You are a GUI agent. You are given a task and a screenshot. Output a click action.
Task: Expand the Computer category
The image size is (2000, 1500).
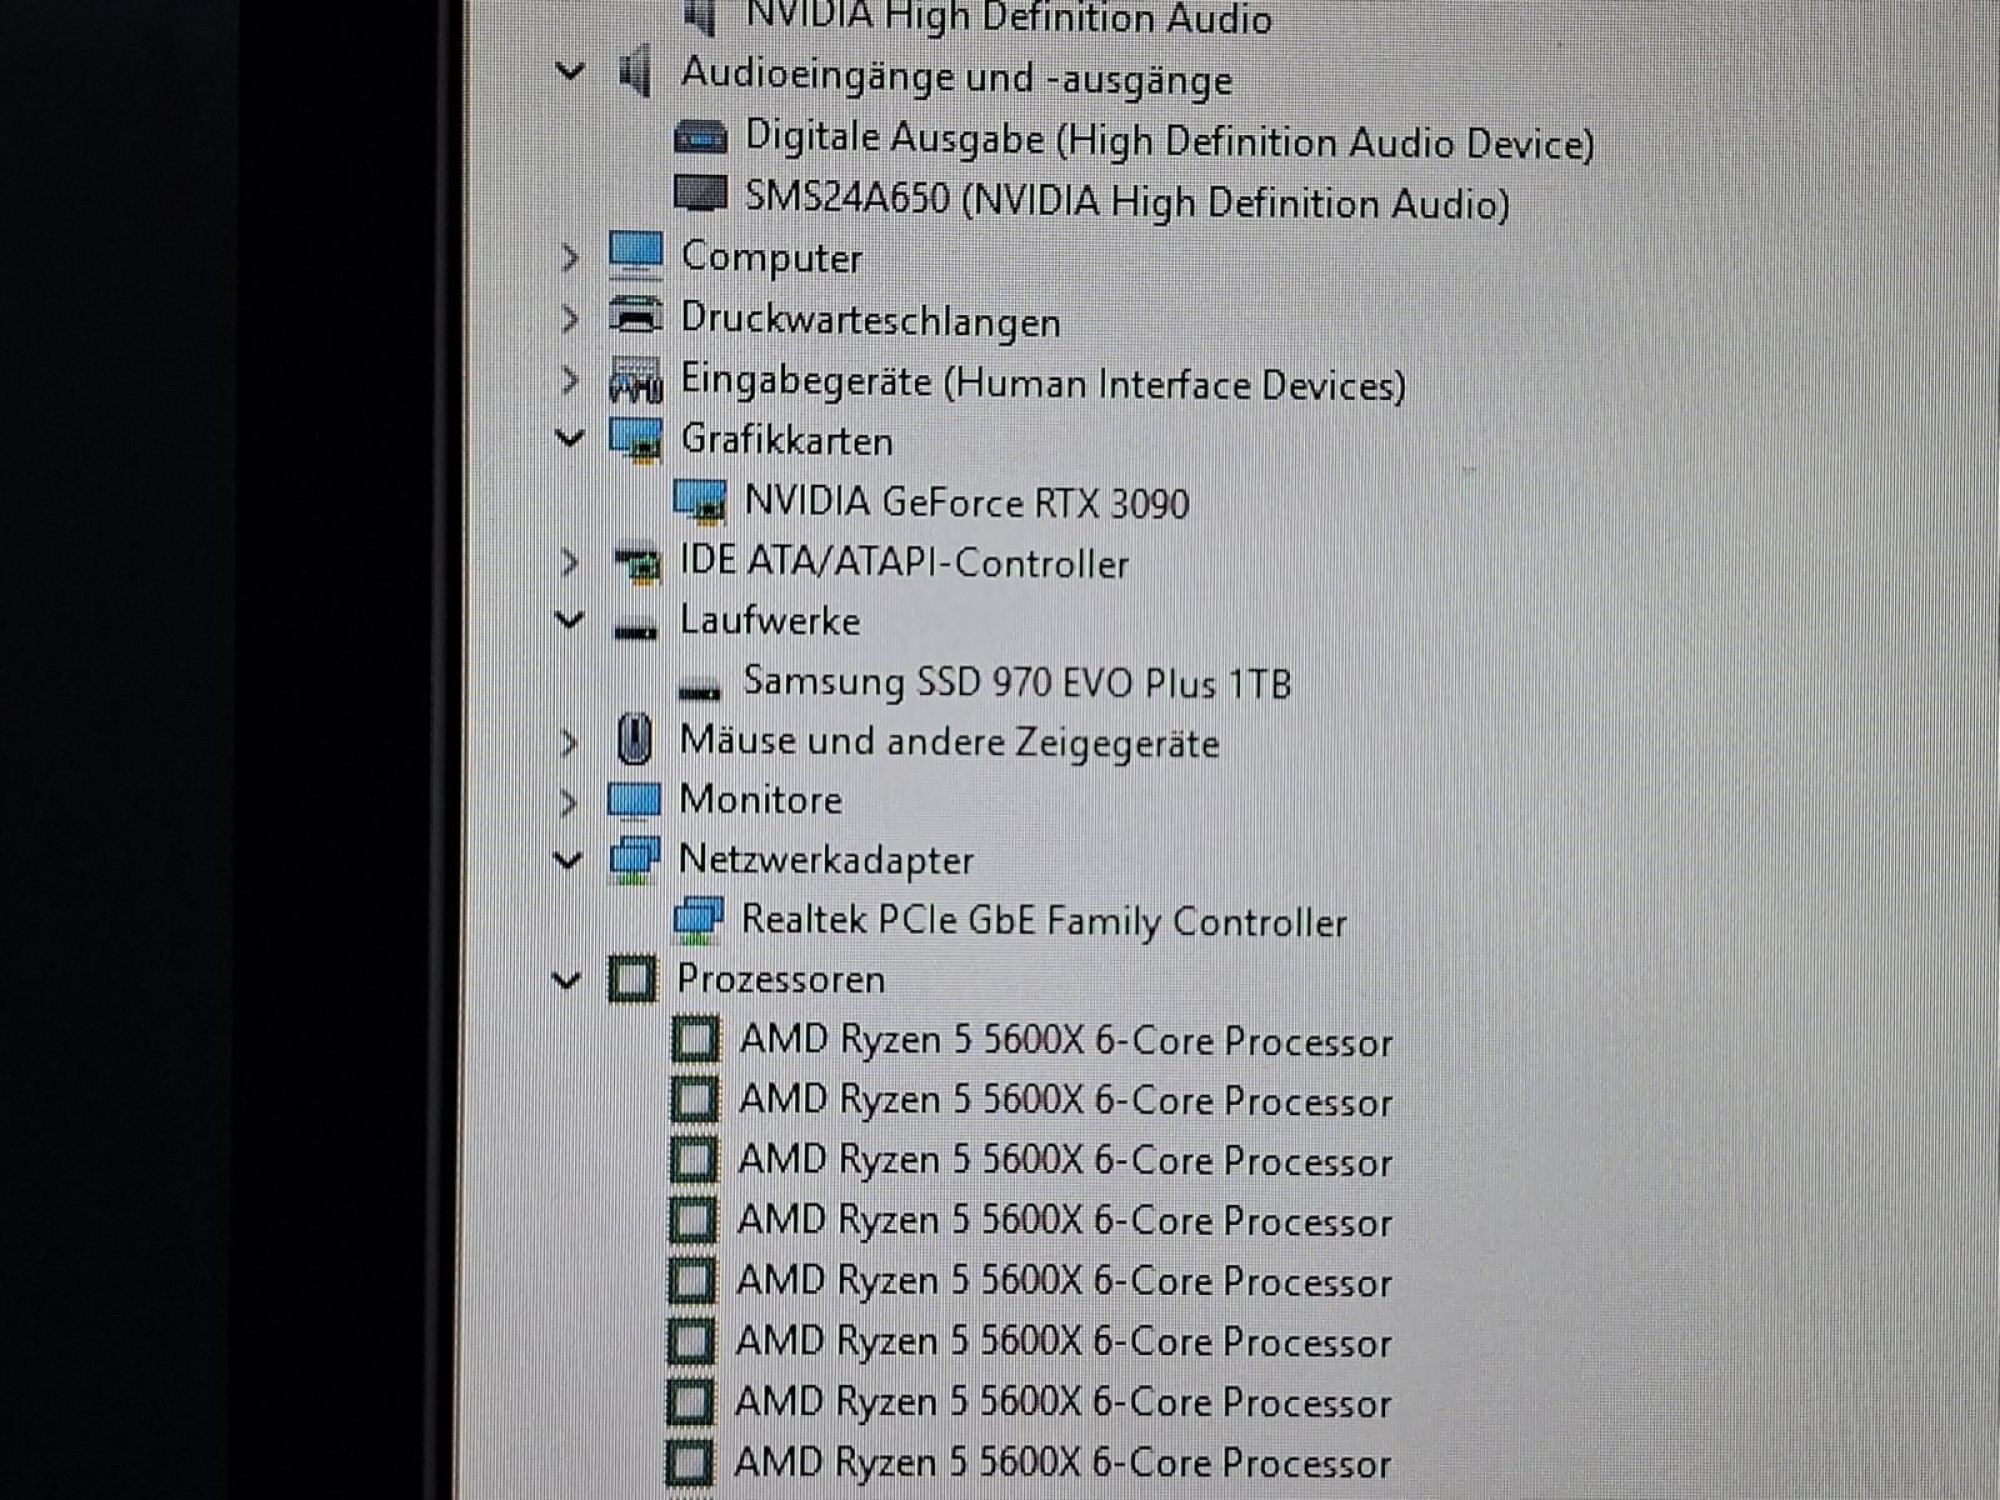coord(569,258)
